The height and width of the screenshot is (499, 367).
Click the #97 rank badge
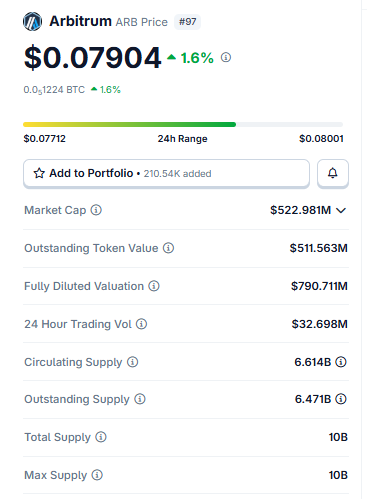click(x=187, y=22)
